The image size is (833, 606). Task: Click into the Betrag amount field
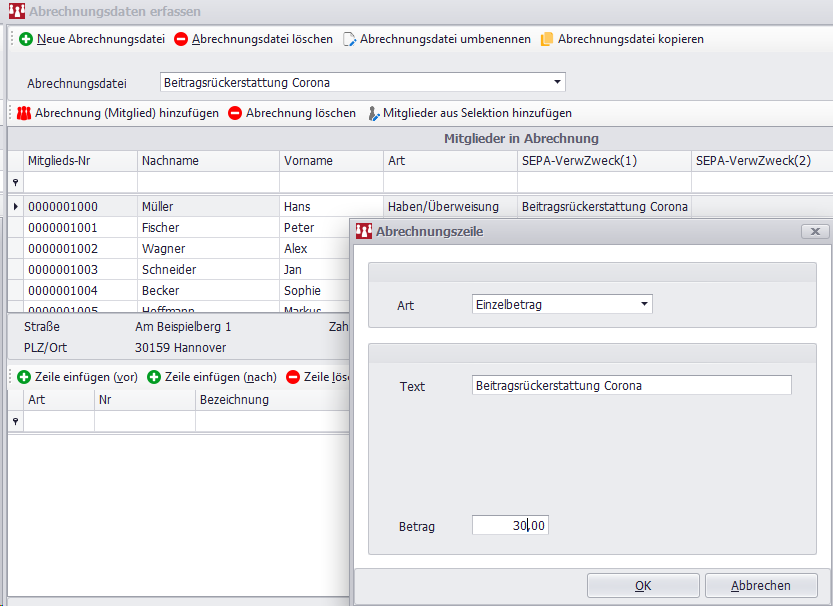click(x=510, y=525)
